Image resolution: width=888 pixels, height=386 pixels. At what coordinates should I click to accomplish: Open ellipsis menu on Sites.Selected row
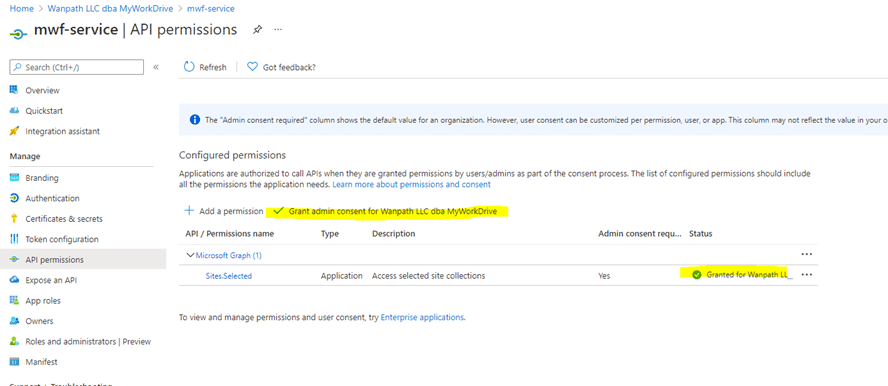(807, 275)
